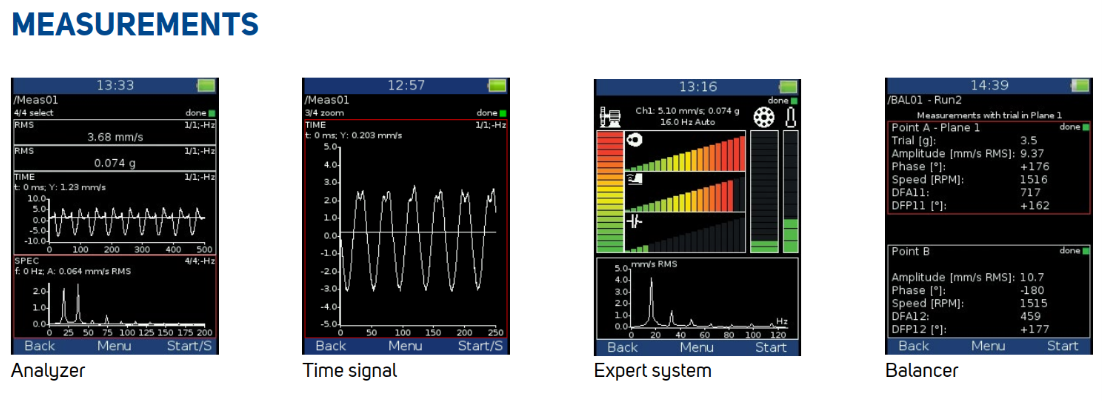
Task: Click Back on the Expert system screen
Action: pos(623,347)
